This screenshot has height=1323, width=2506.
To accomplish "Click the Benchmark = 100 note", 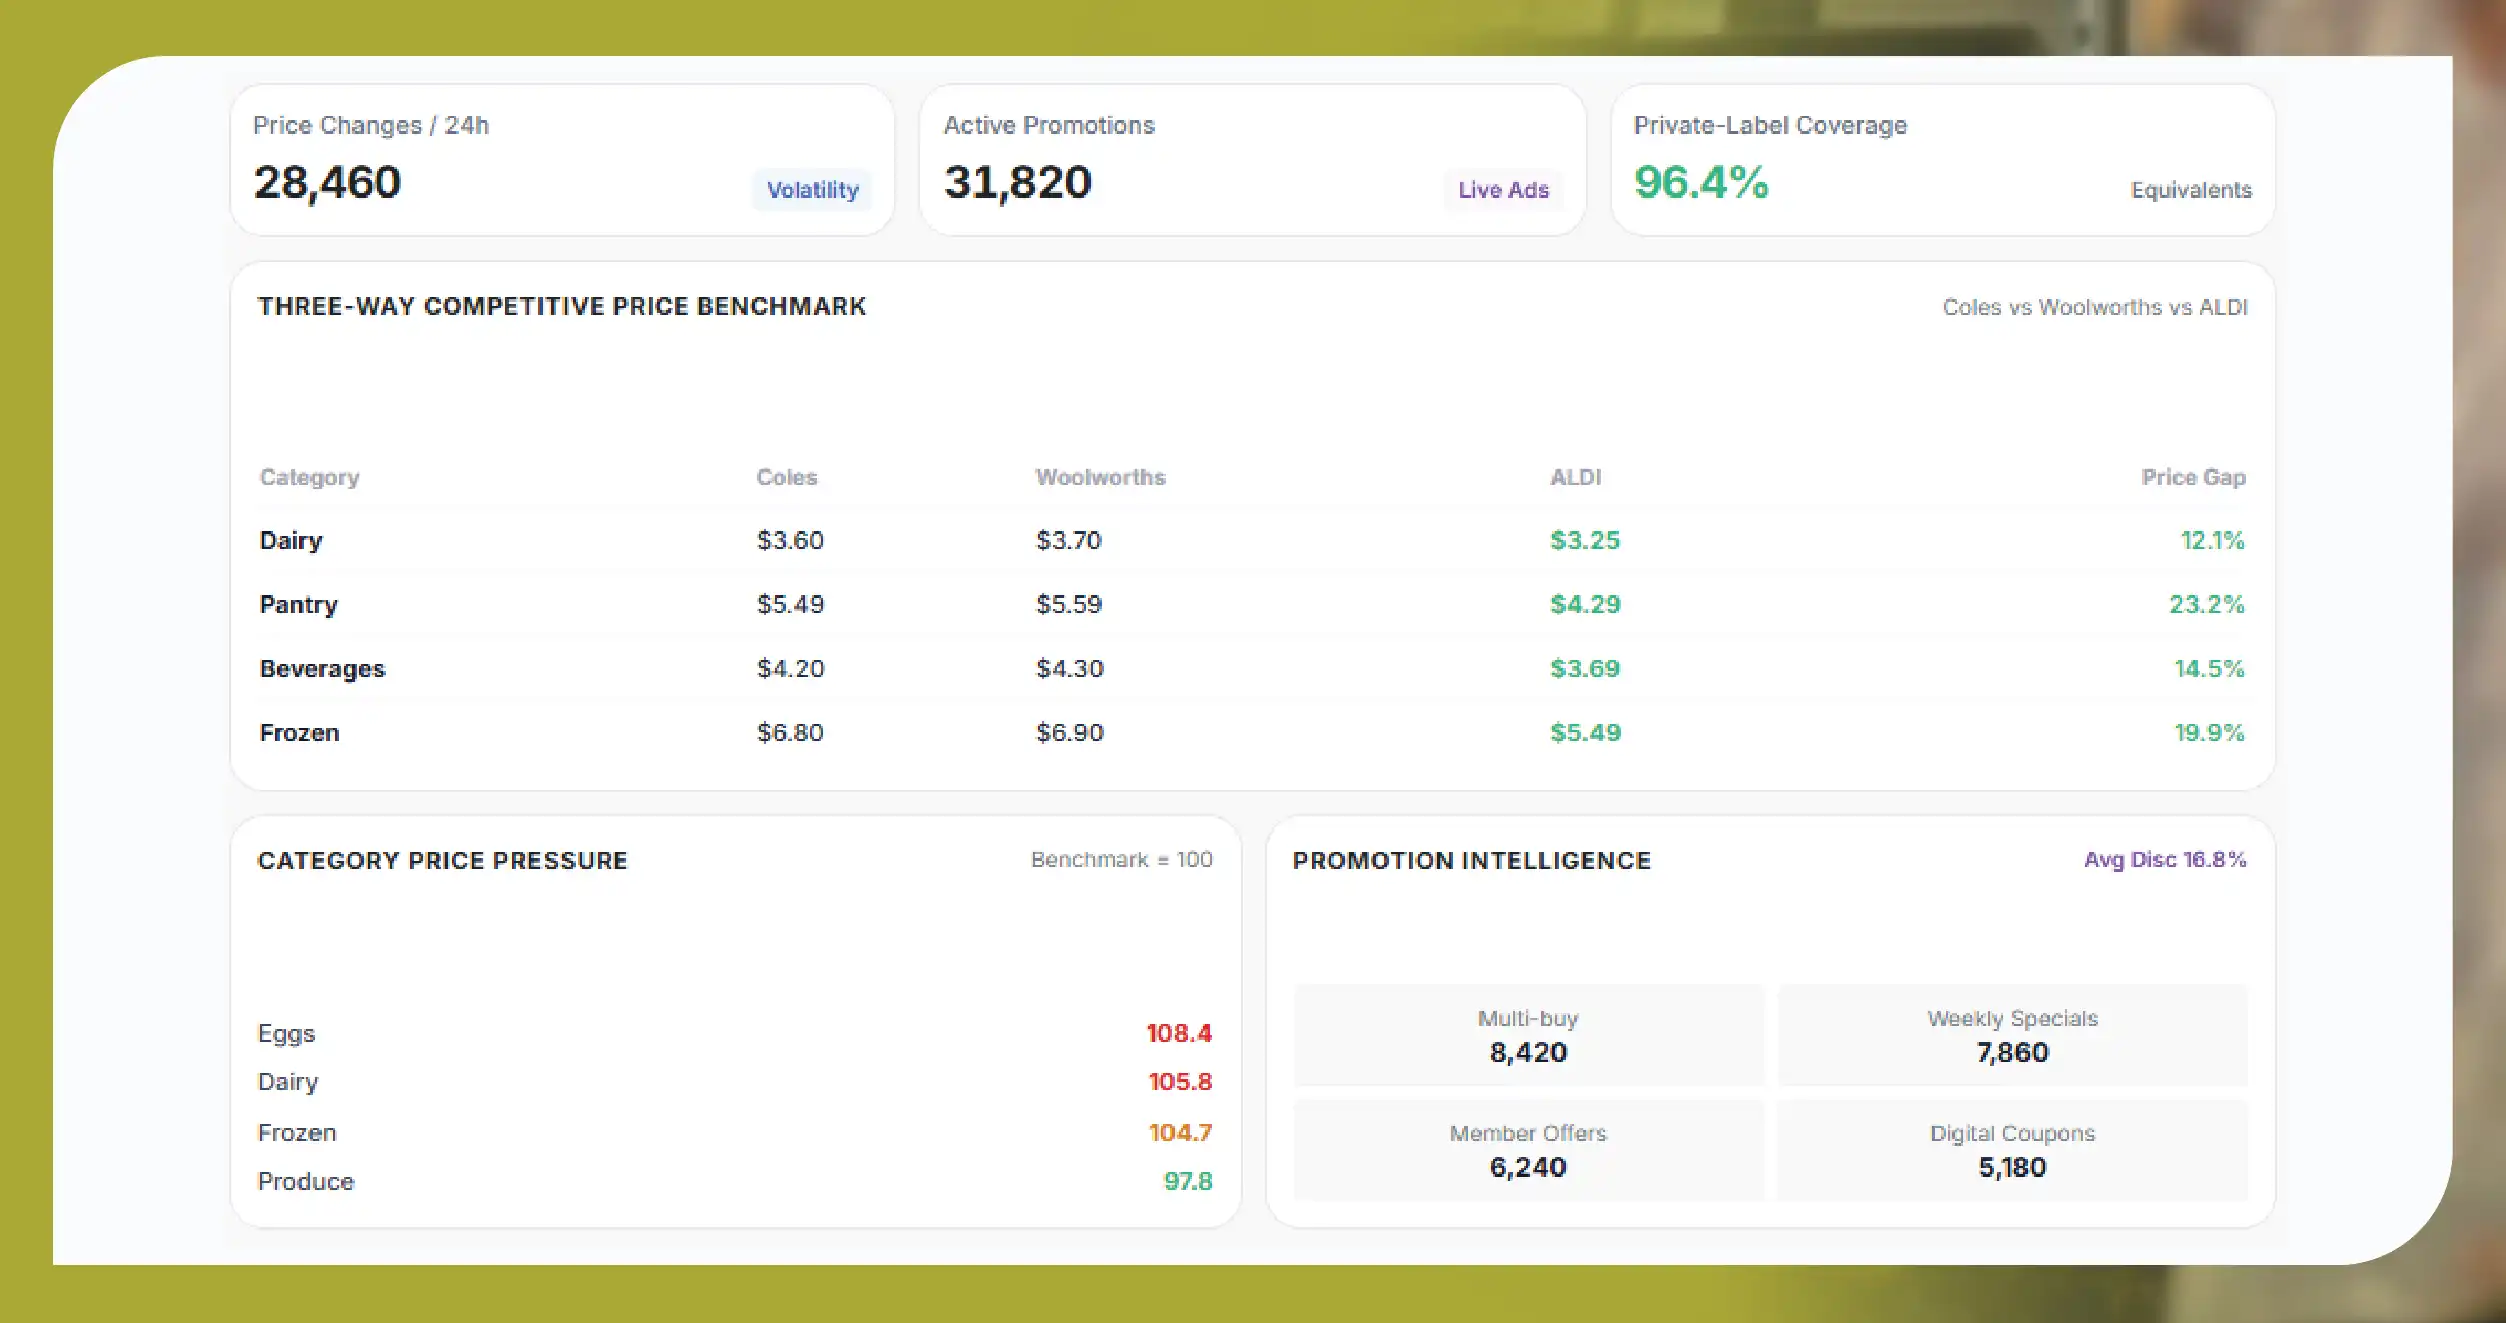I will (1121, 860).
